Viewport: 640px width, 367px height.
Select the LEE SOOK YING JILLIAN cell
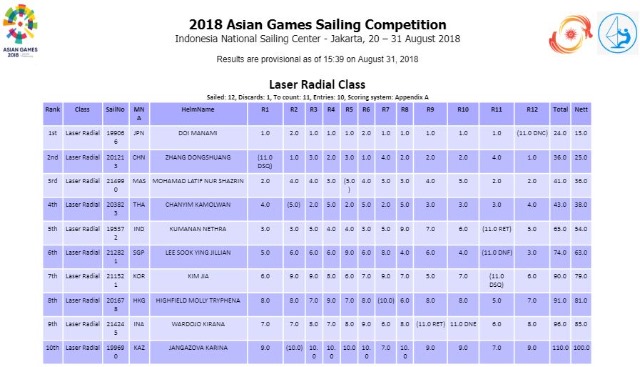(198, 257)
